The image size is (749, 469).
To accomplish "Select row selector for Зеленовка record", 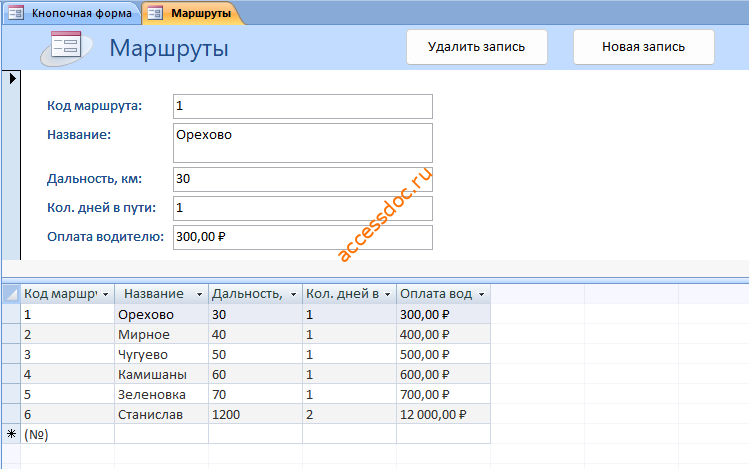I will coord(11,394).
